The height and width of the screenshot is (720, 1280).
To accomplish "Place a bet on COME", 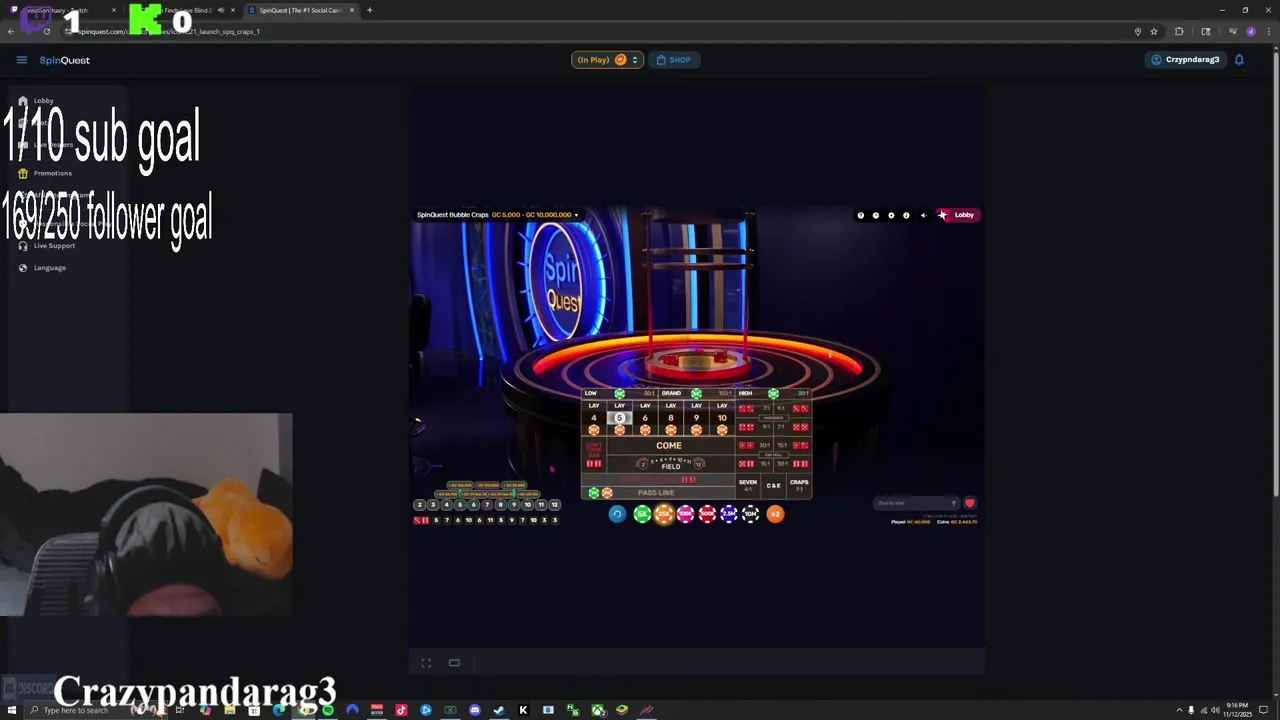I will [671, 445].
